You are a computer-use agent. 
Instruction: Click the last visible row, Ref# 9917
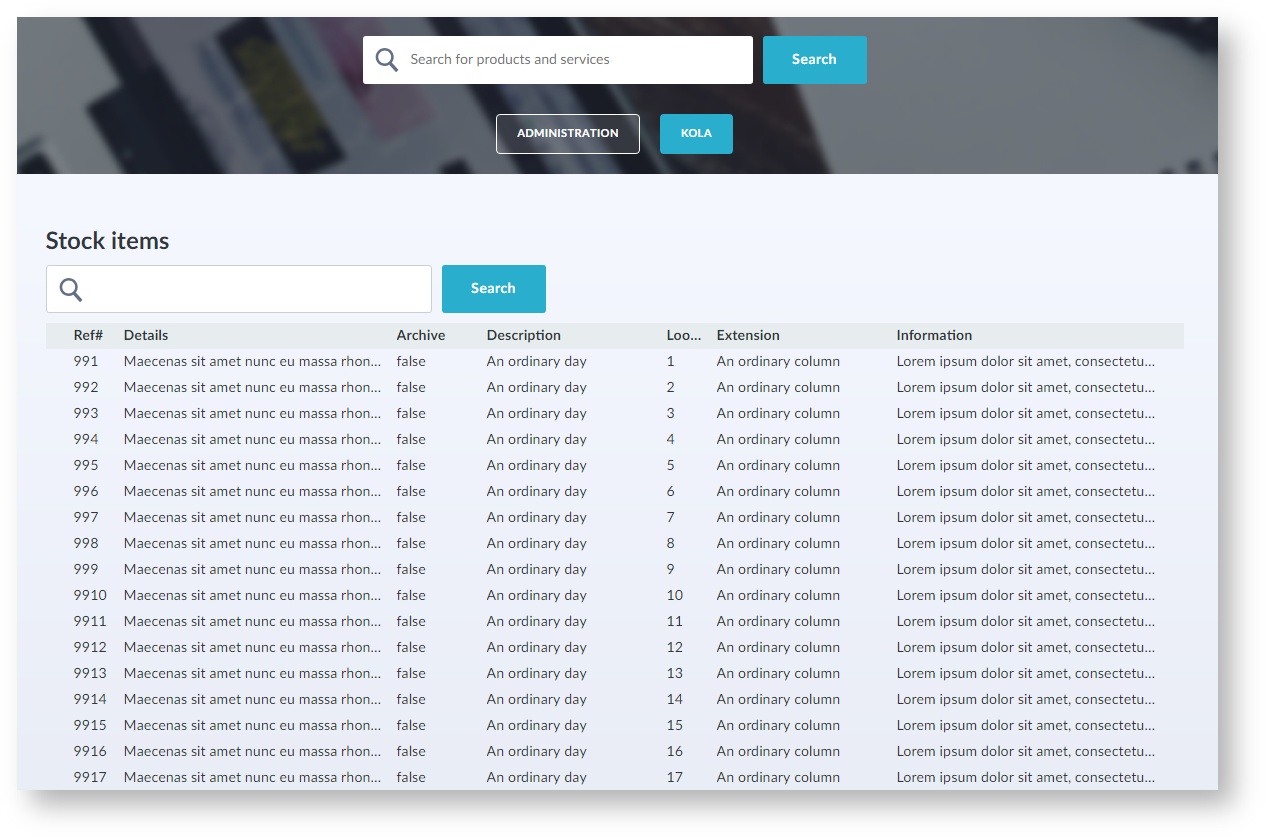coord(90,777)
